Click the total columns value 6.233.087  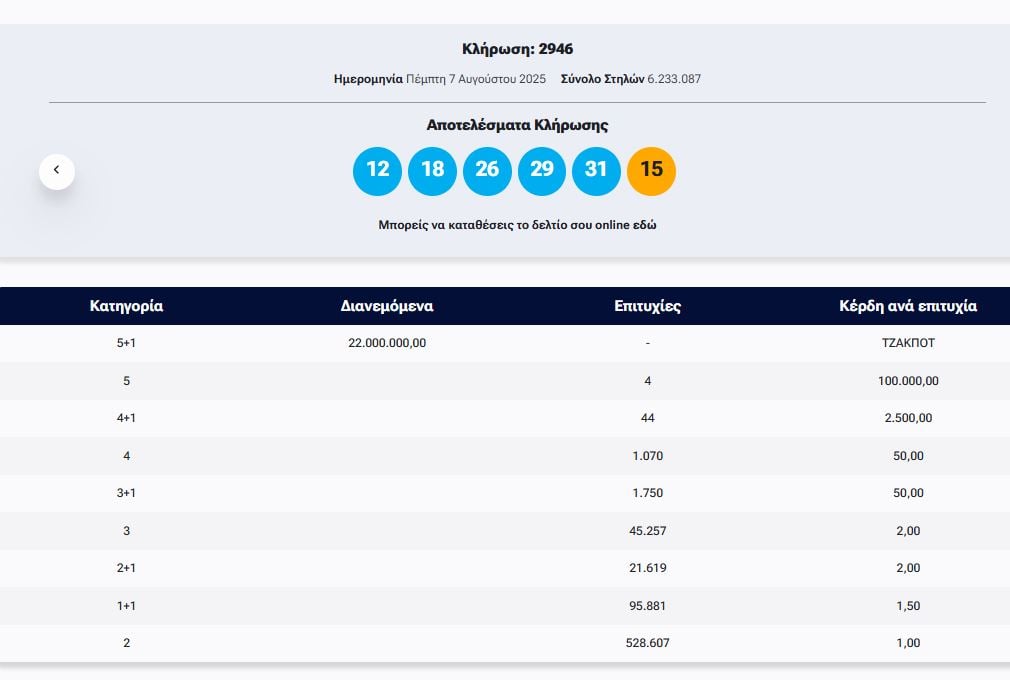pyautogui.click(x=674, y=79)
